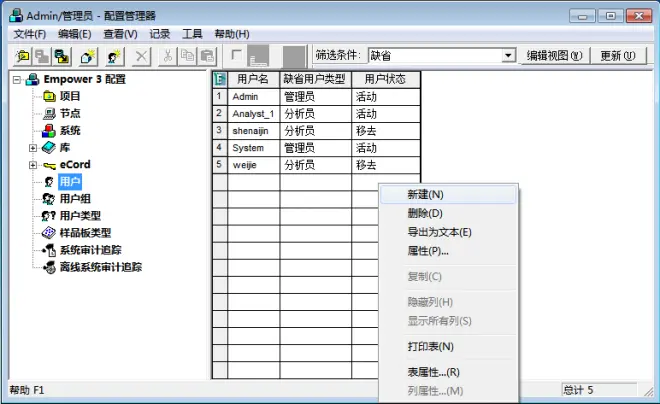Image resolution: width=660 pixels, height=404 pixels.
Task: Collapse the Empower 3 配置 root node
Action: click(16, 80)
